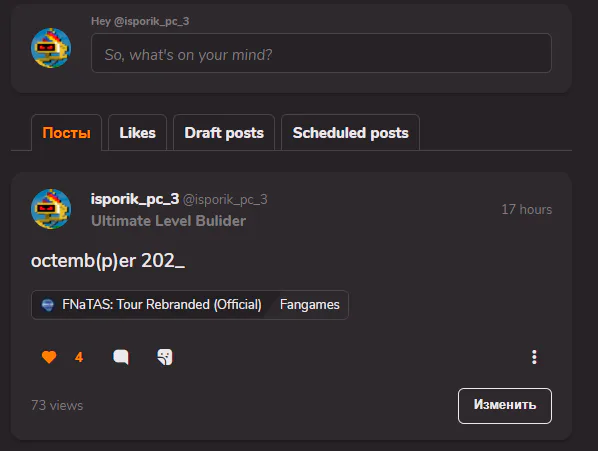
Task: Unlike the post via the orange heart icon
Action: (49, 357)
